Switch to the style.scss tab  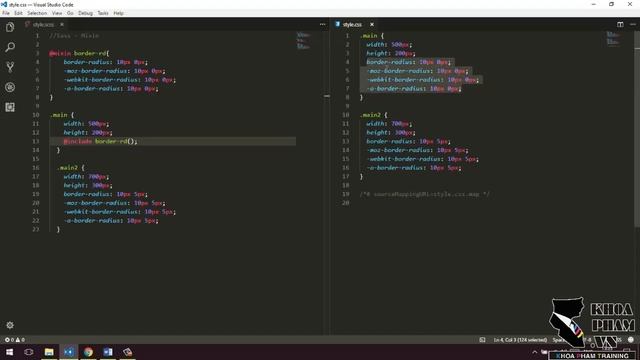point(43,24)
